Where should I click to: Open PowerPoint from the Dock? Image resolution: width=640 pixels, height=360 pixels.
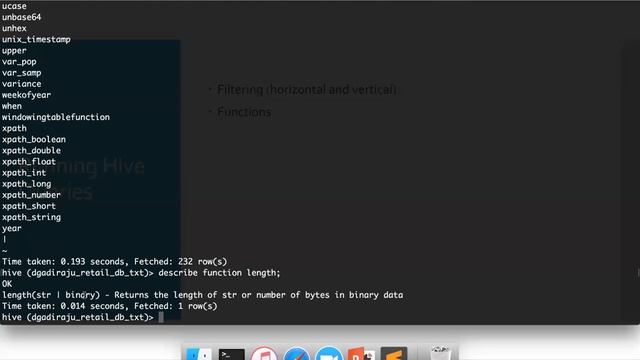(361, 354)
